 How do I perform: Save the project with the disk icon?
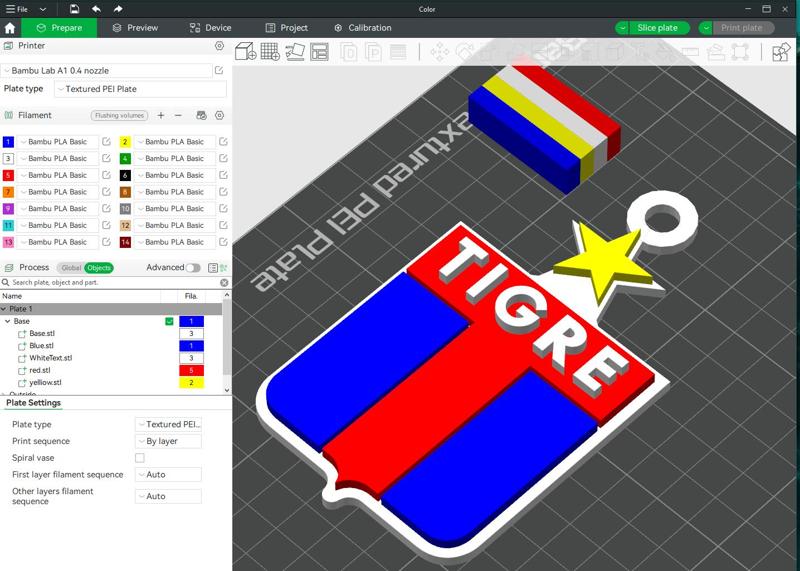[74, 9]
